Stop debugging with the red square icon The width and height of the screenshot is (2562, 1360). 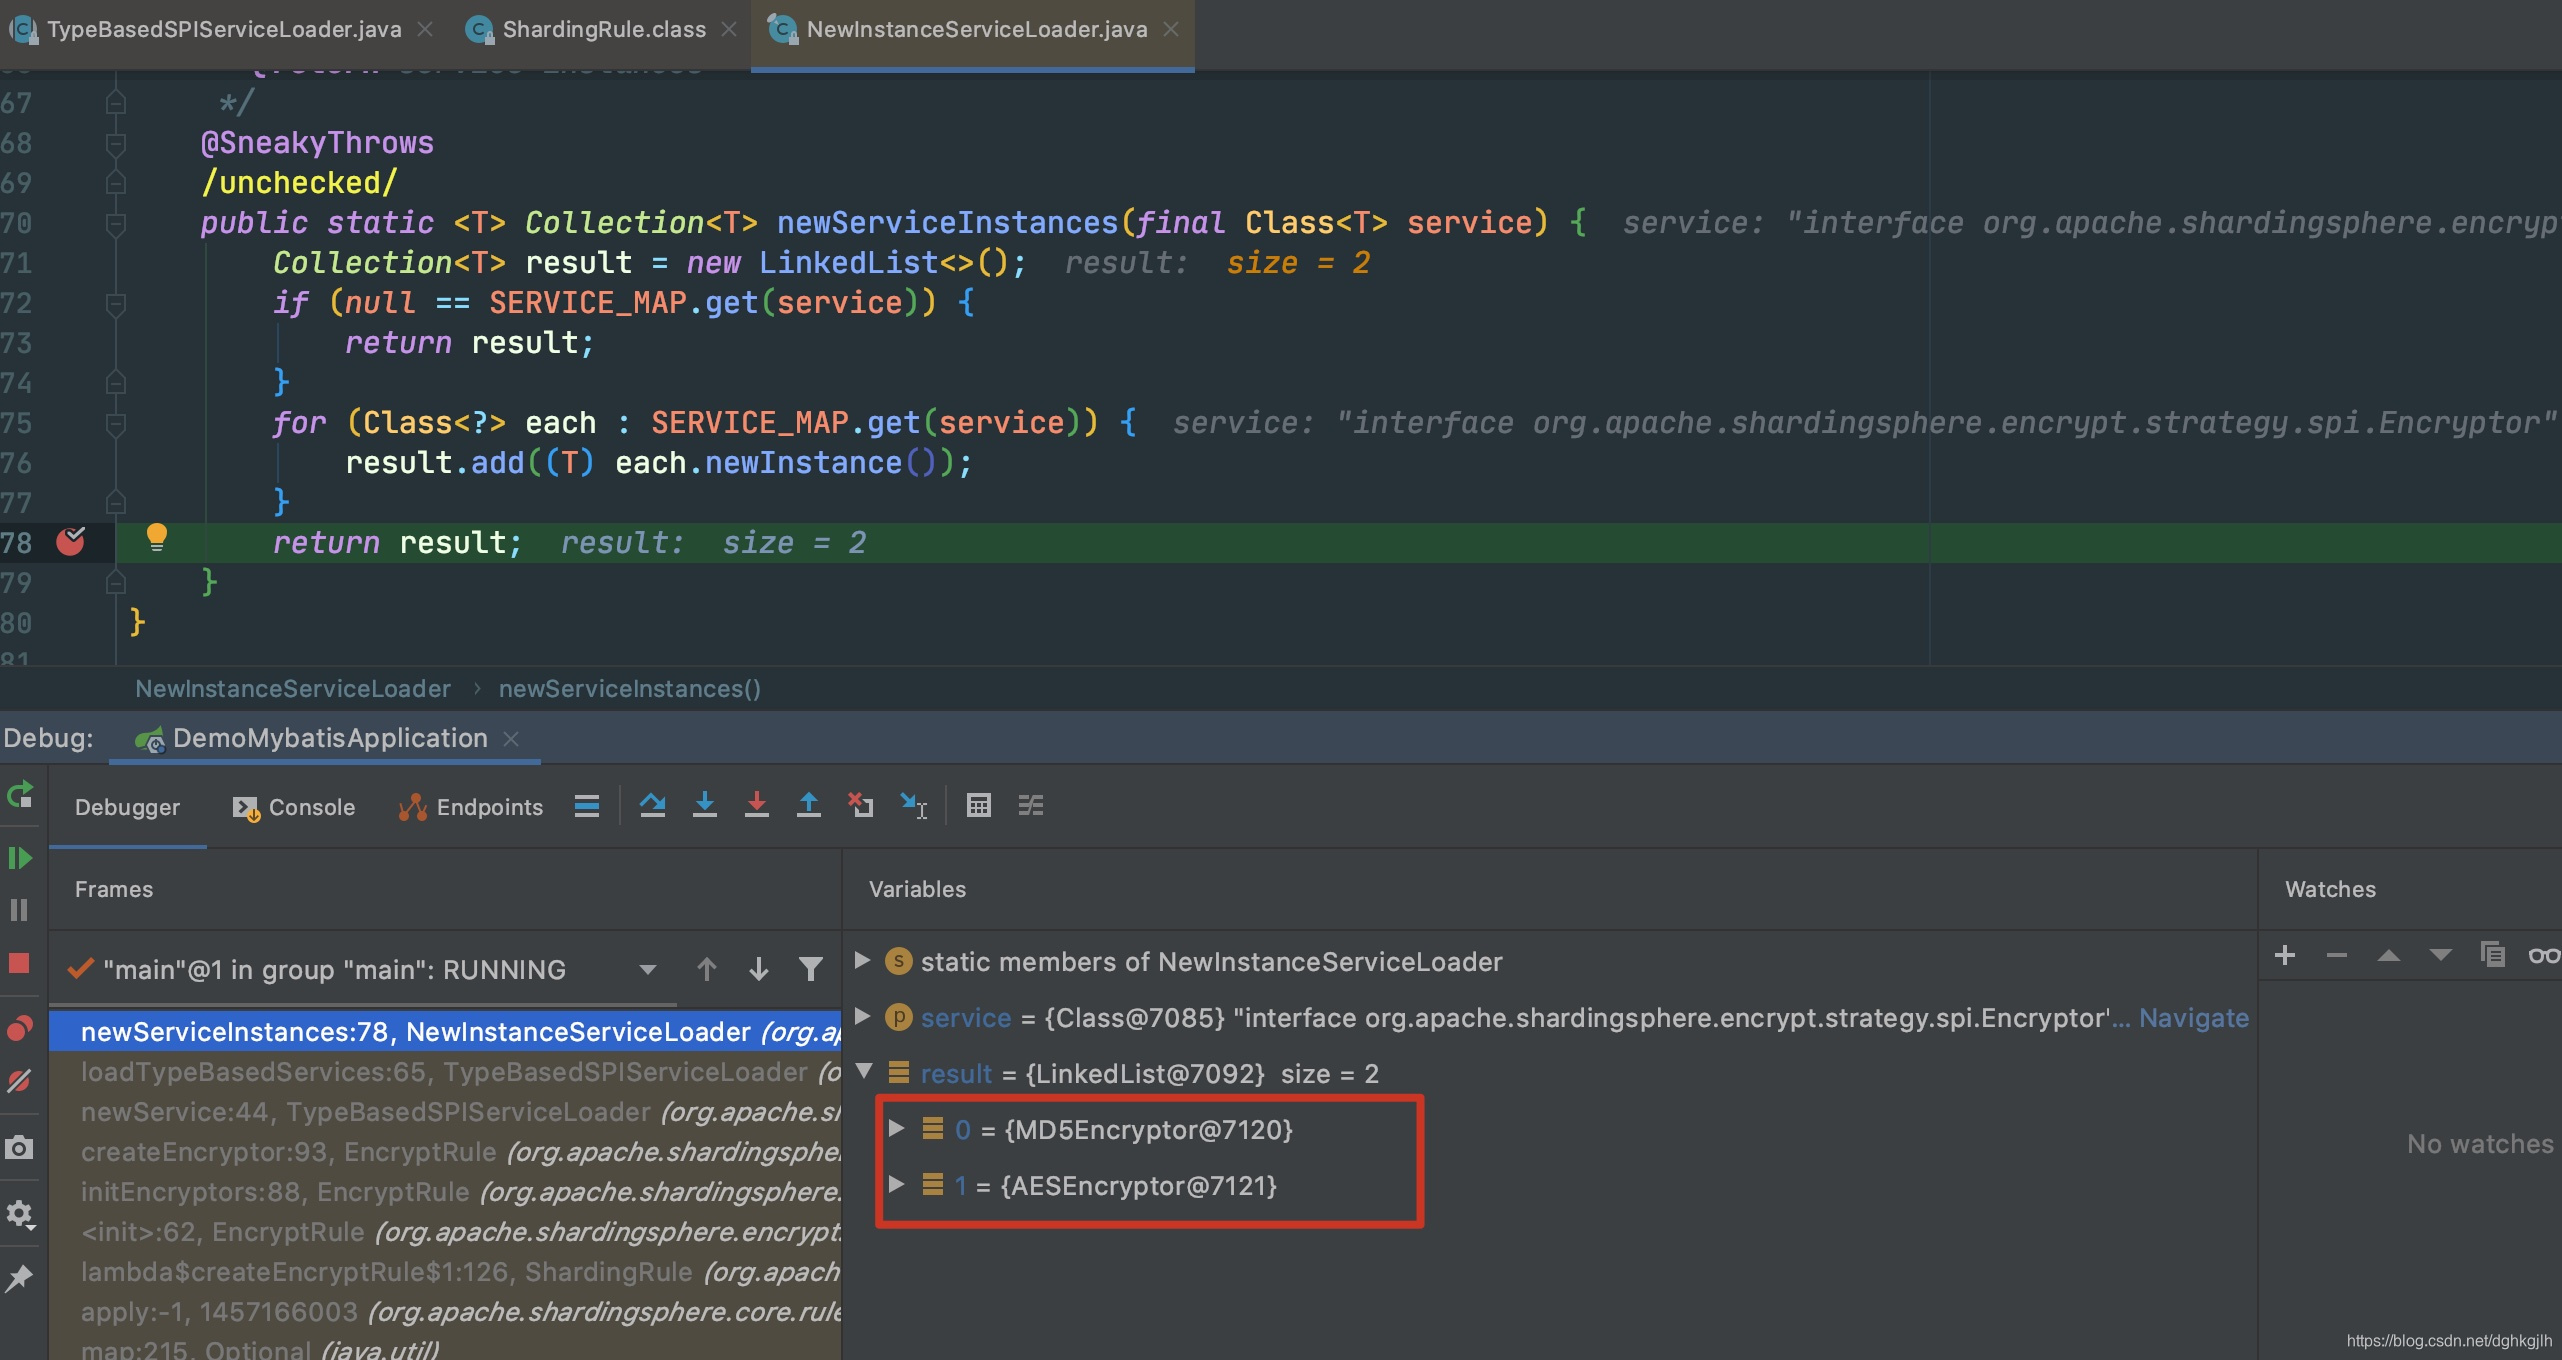(x=19, y=963)
